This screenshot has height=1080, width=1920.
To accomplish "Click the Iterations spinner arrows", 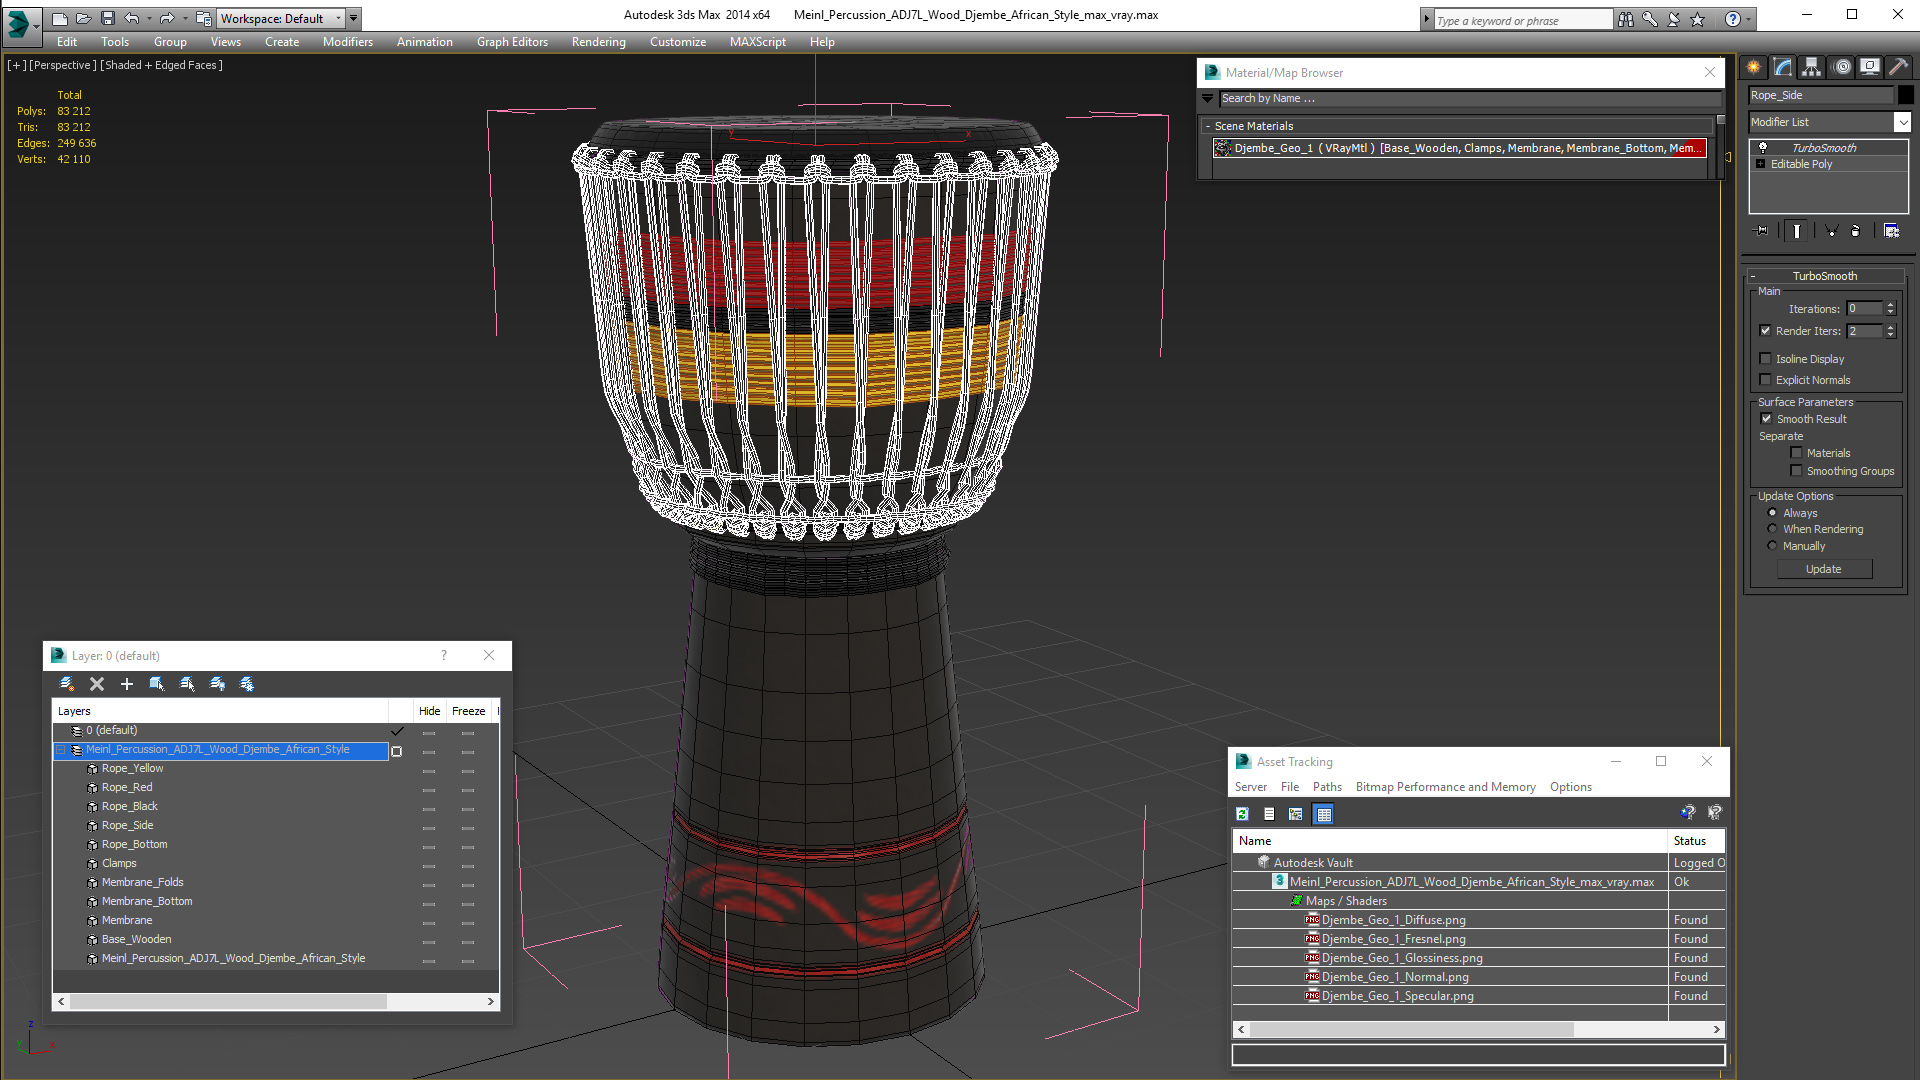I will [1891, 309].
